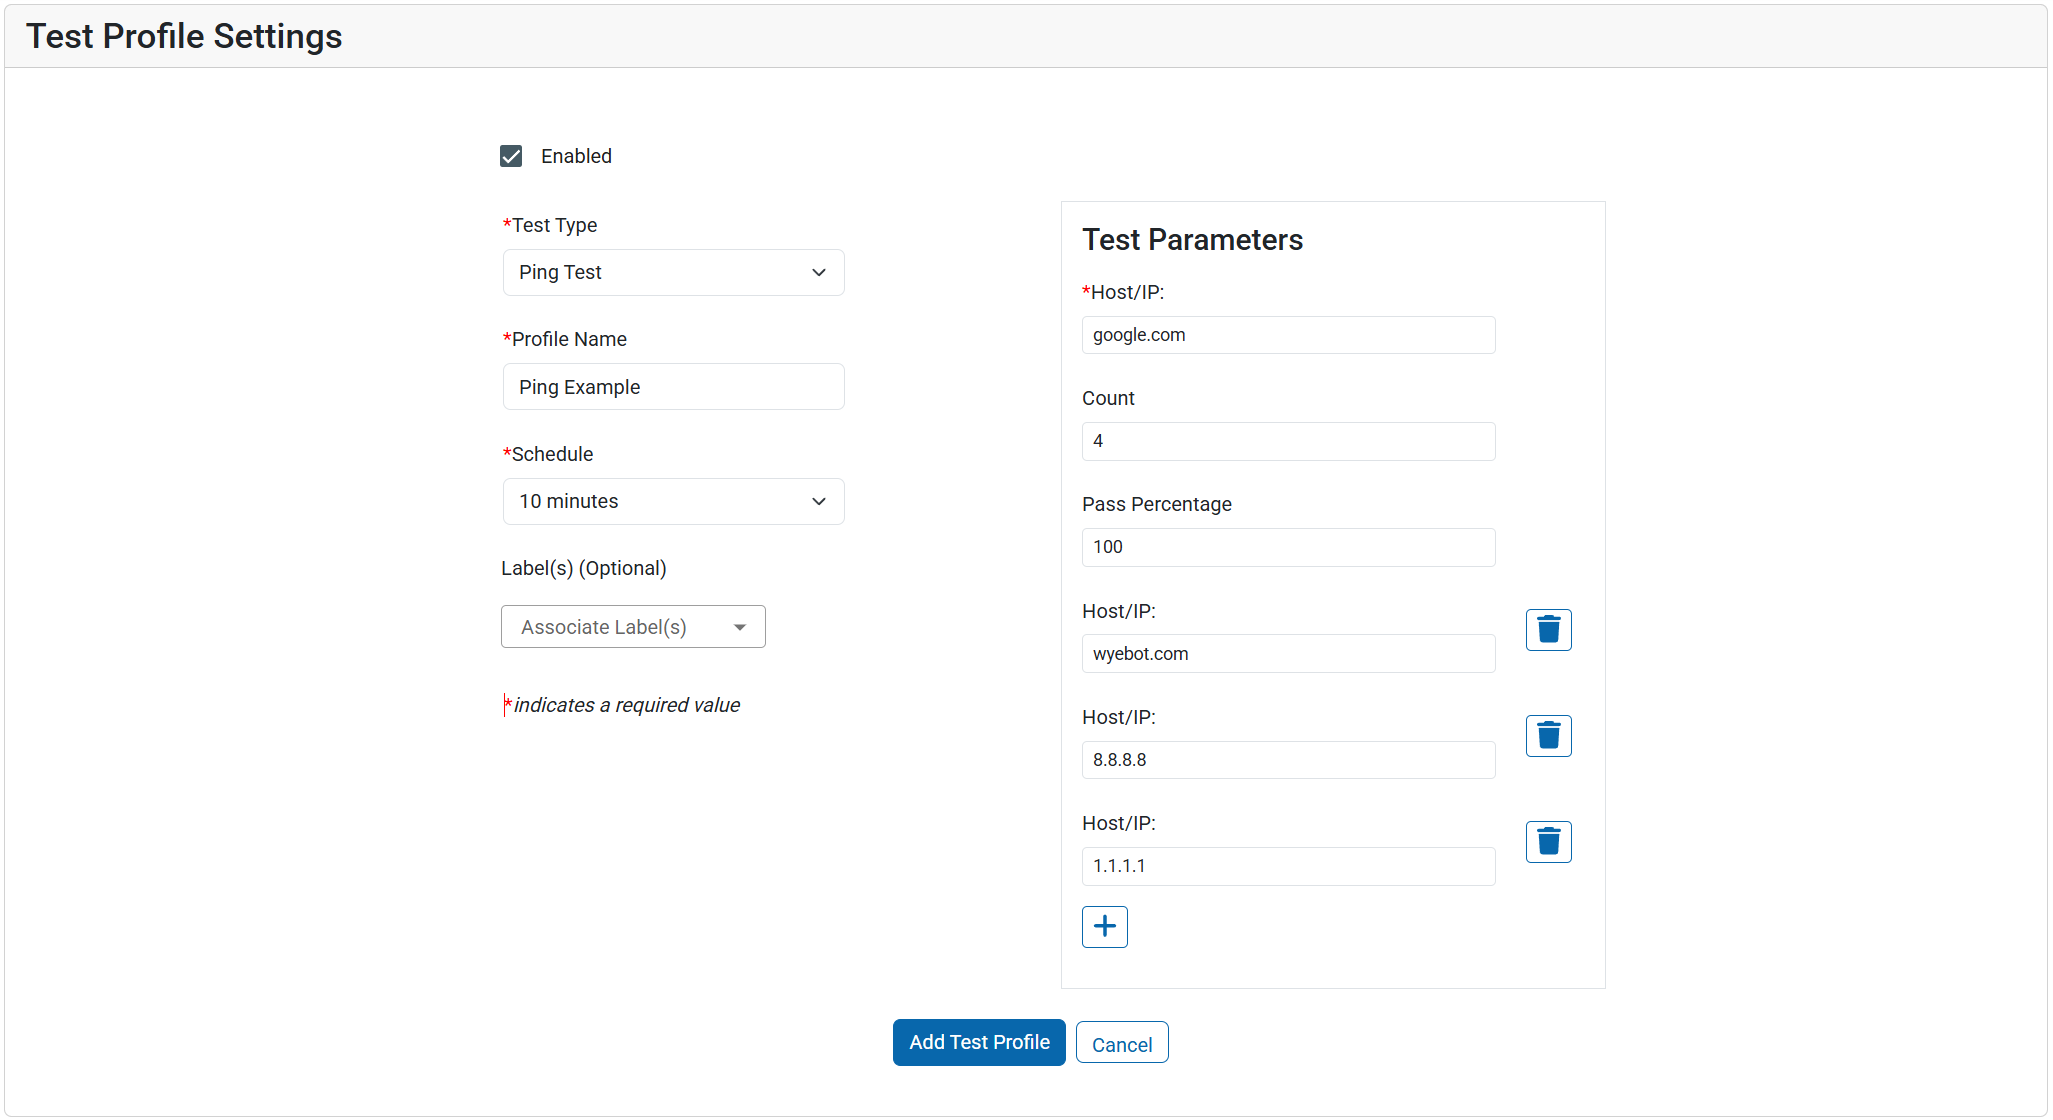Click the Schedule chevron arrow
This screenshot has width=2053, height=1120.
[x=819, y=502]
